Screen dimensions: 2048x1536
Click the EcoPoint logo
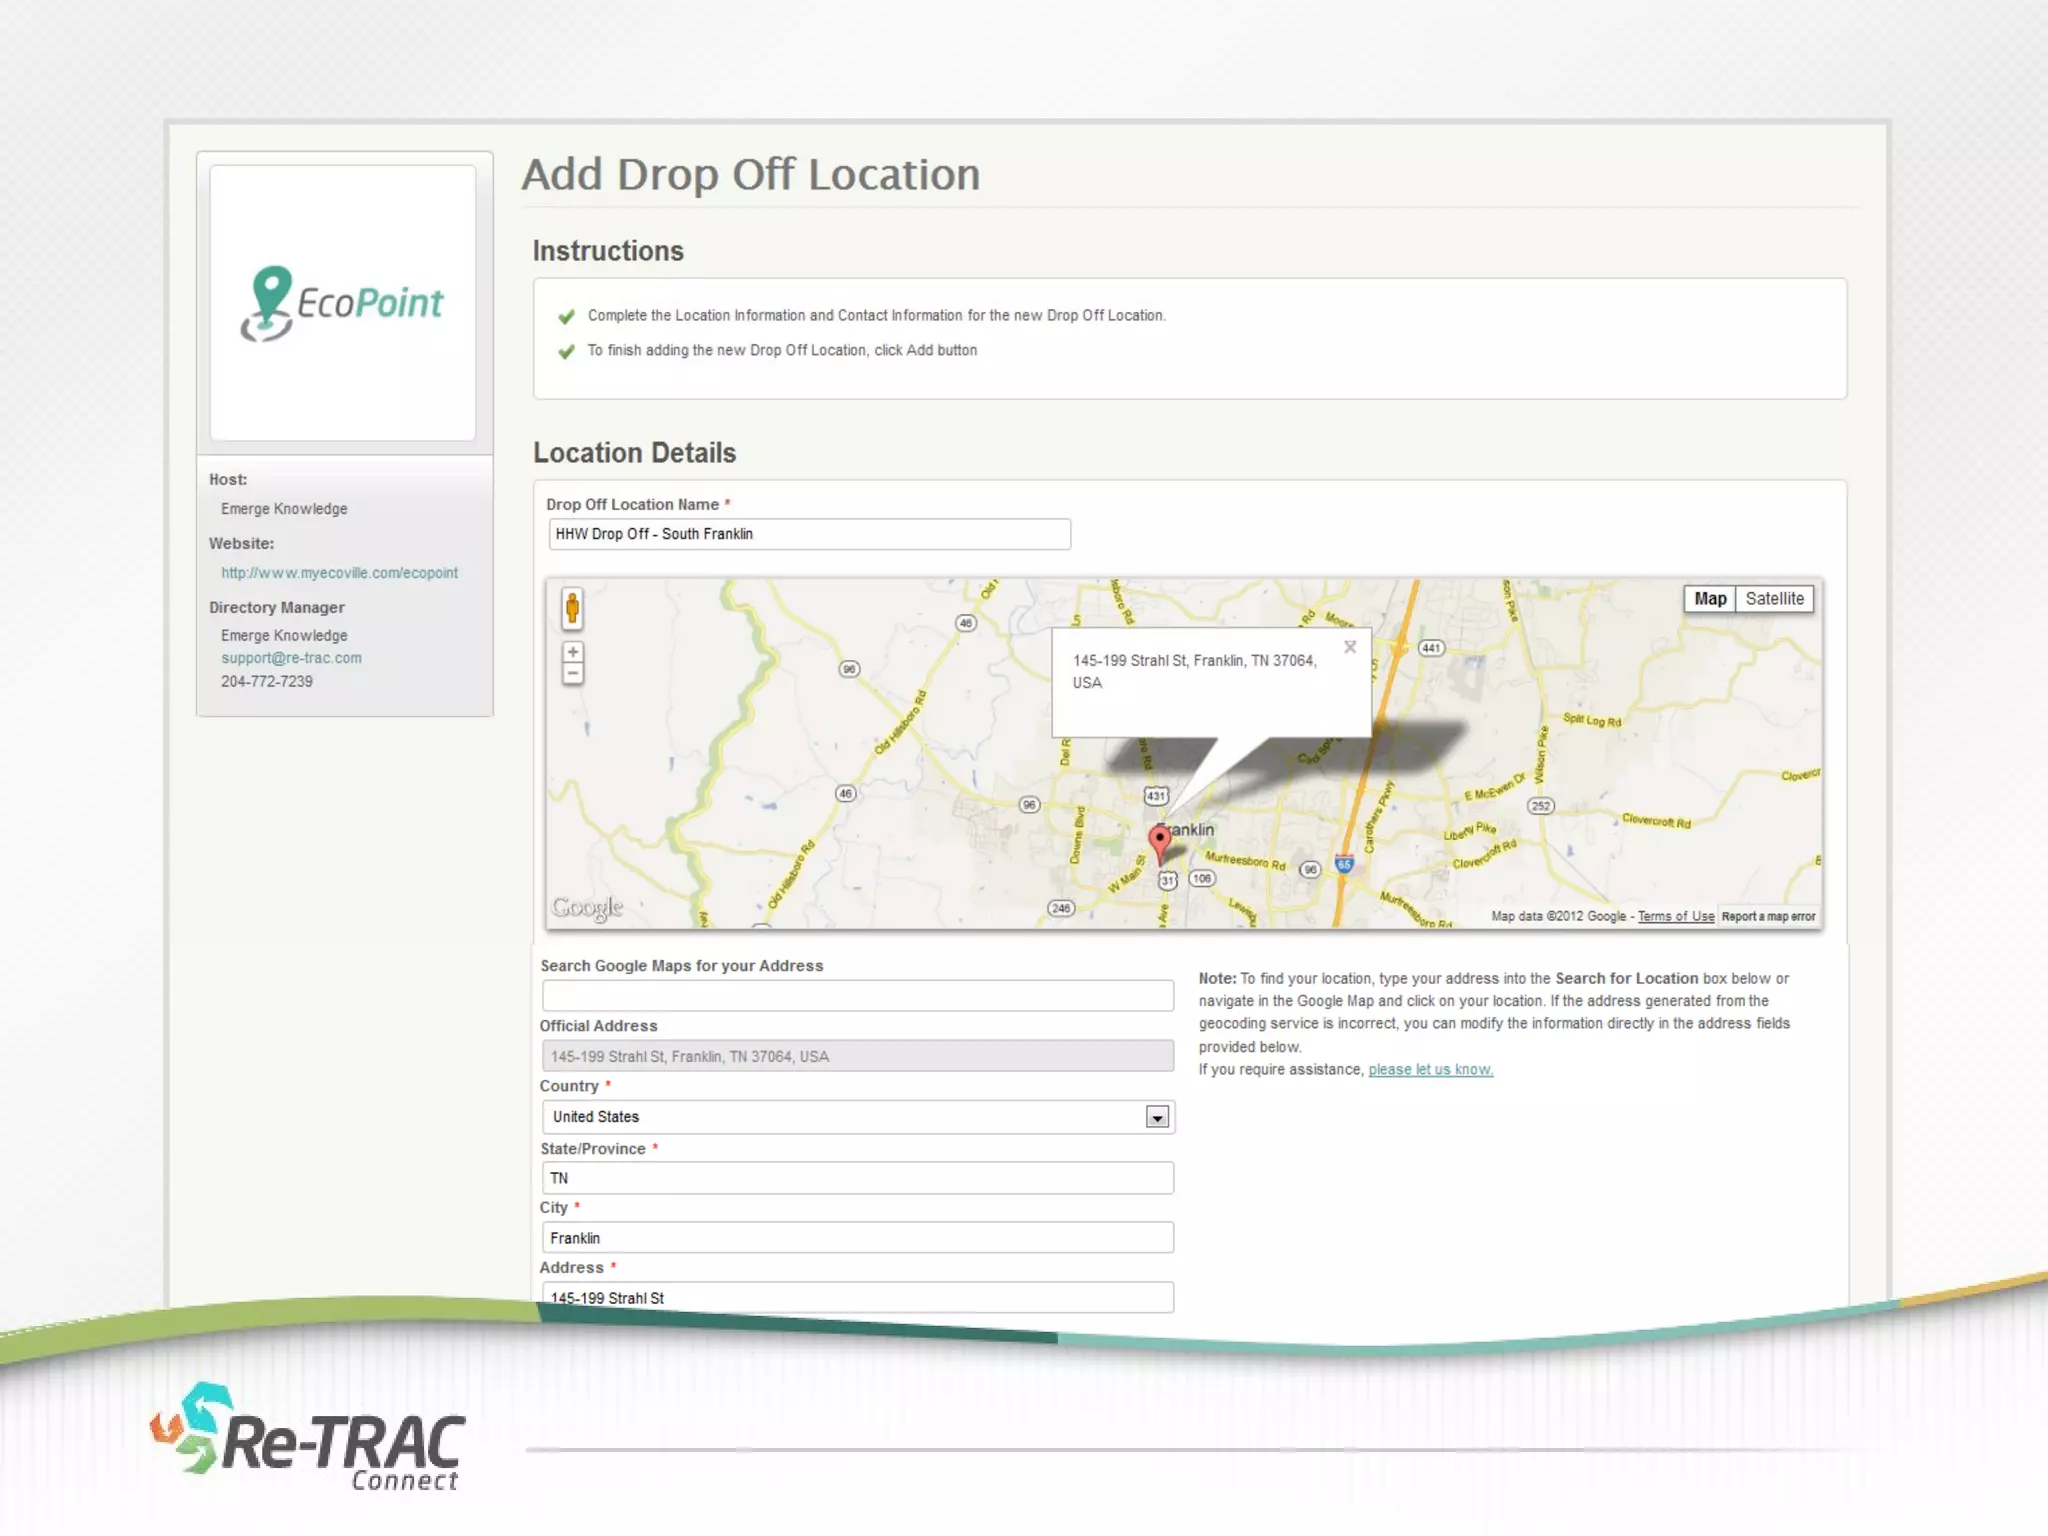(x=342, y=303)
